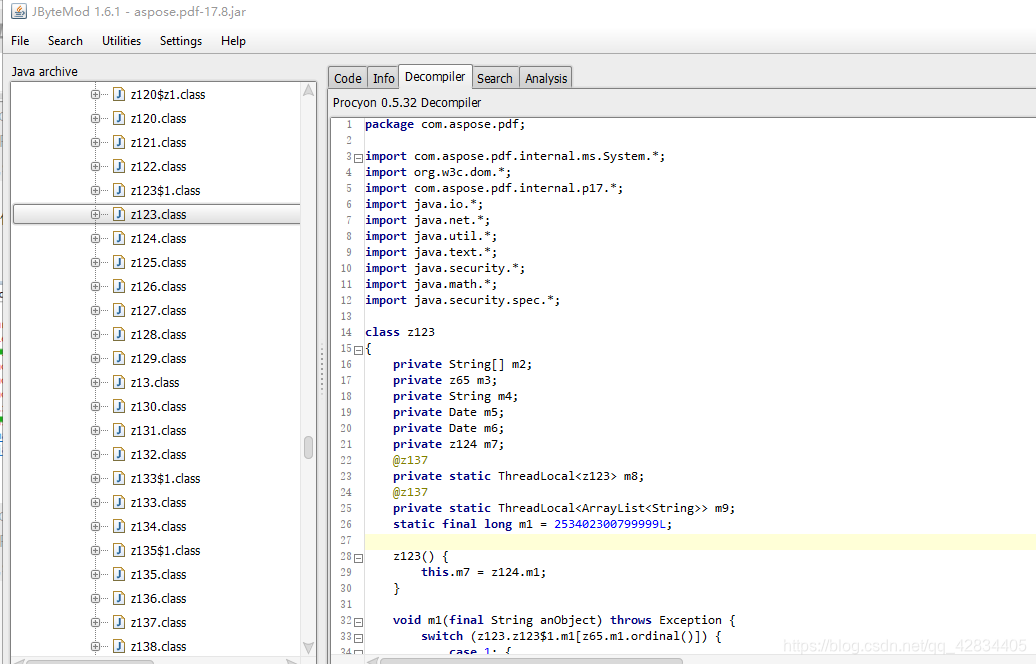Open the Code tab
Image resolution: width=1036 pixels, height=664 pixels.
348,78
